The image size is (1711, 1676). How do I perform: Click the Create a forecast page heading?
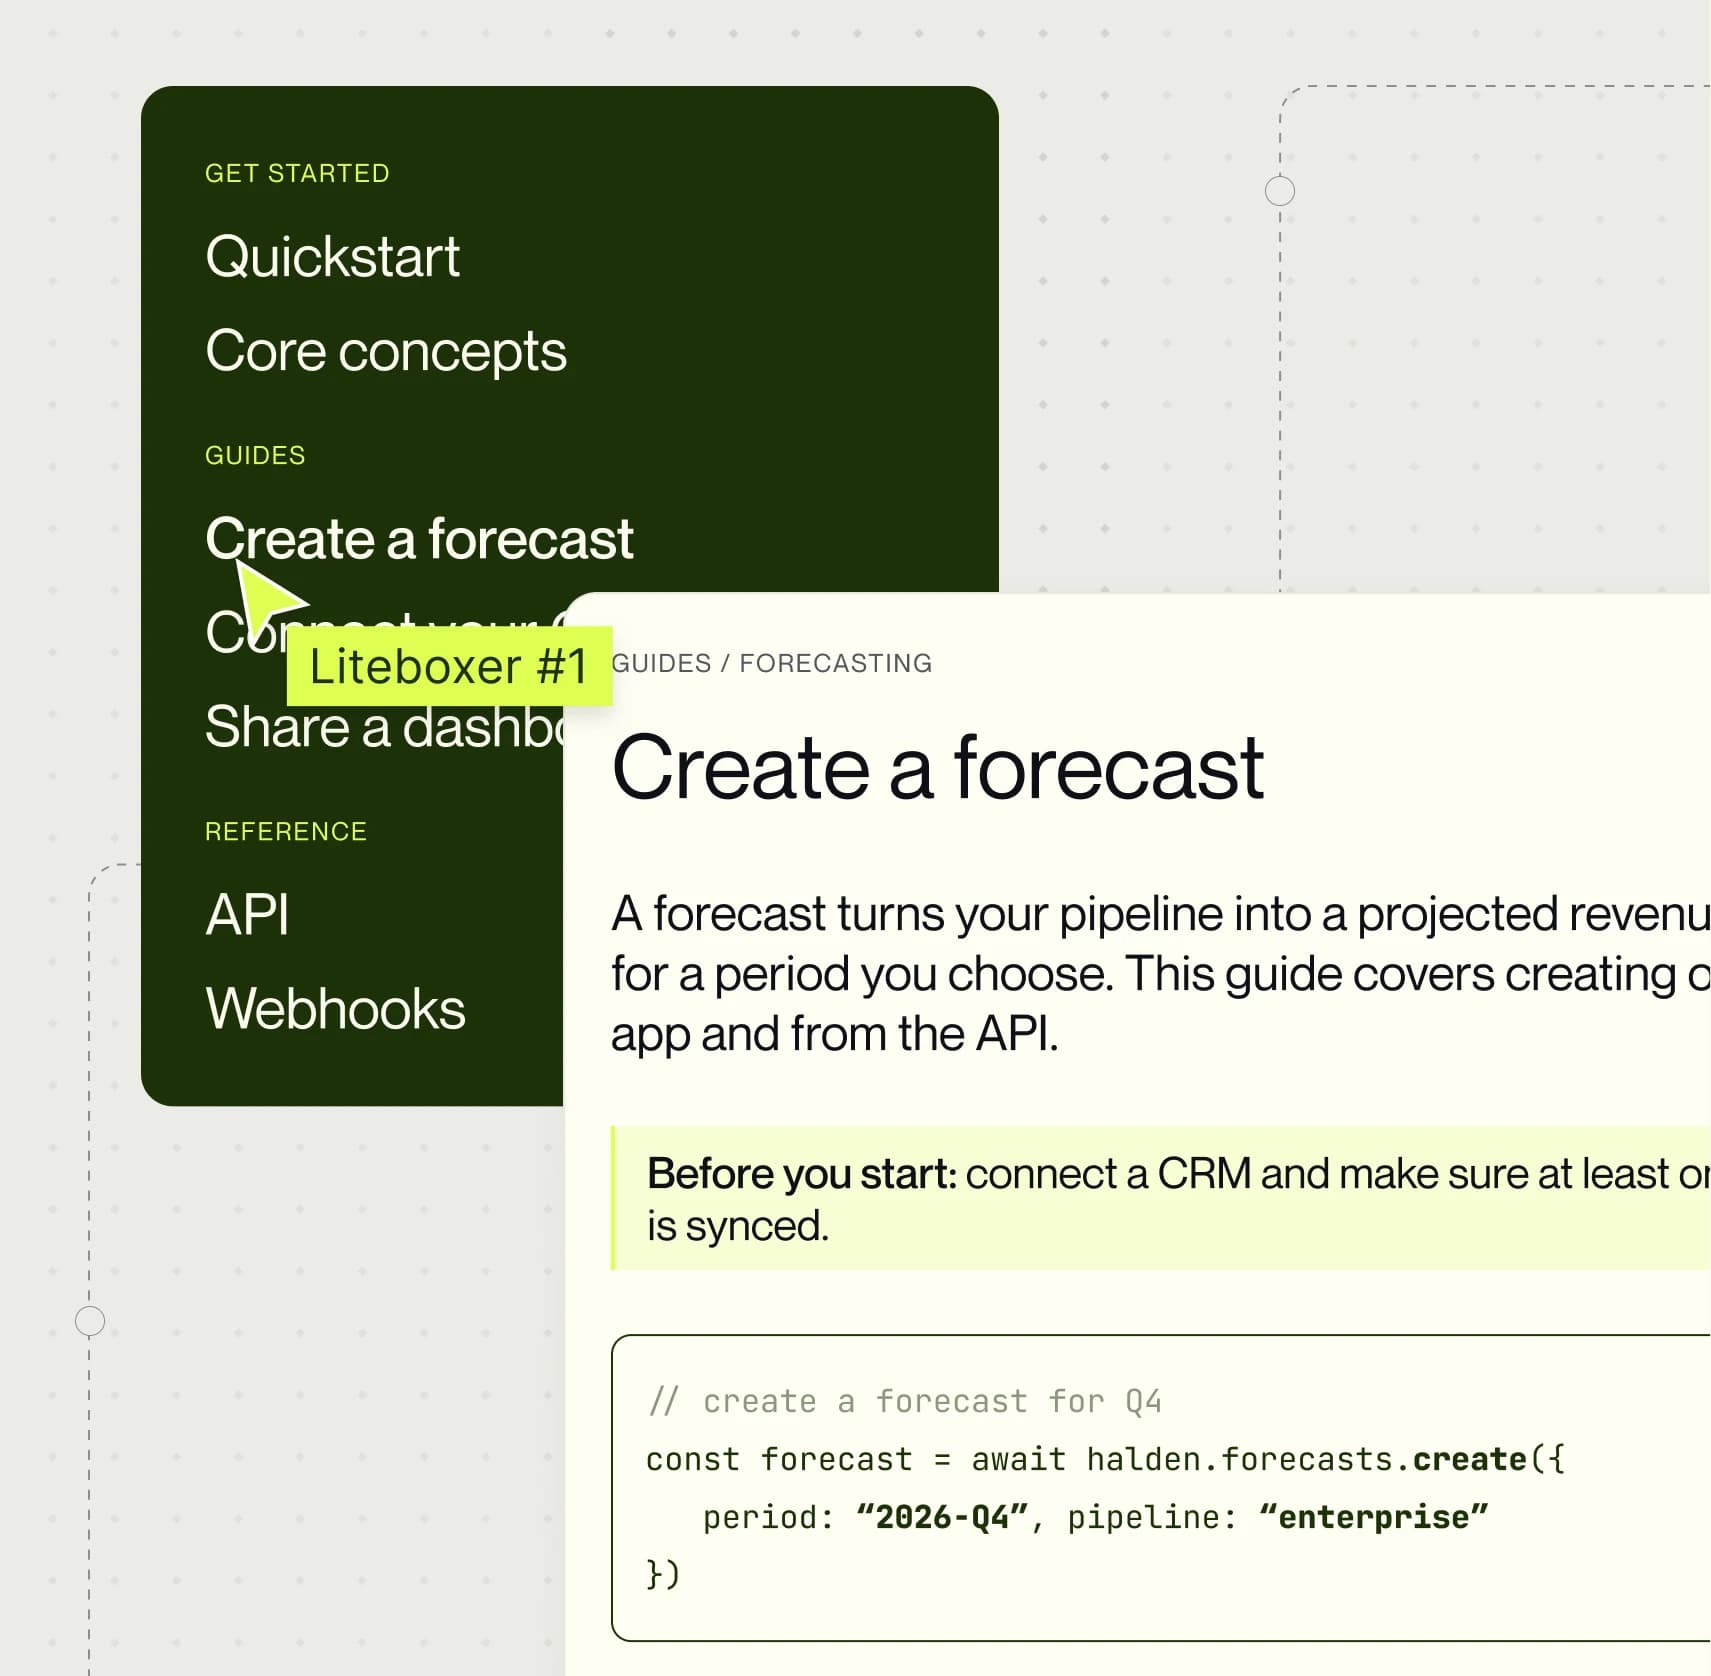938,768
